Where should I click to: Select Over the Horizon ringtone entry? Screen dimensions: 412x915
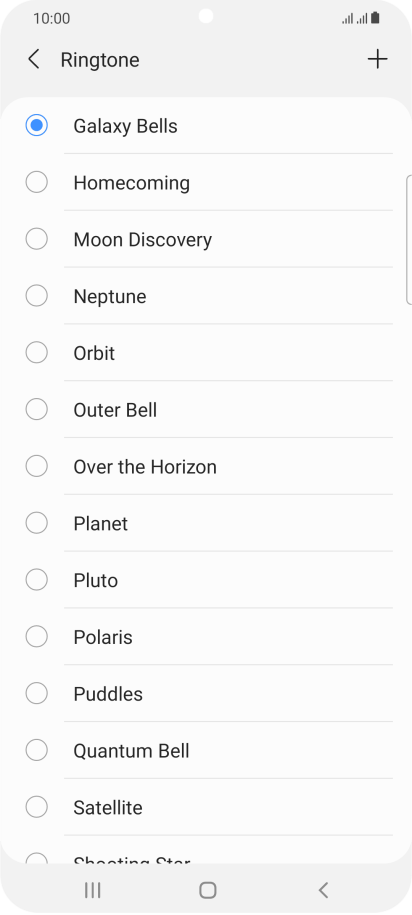(x=208, y=466)
